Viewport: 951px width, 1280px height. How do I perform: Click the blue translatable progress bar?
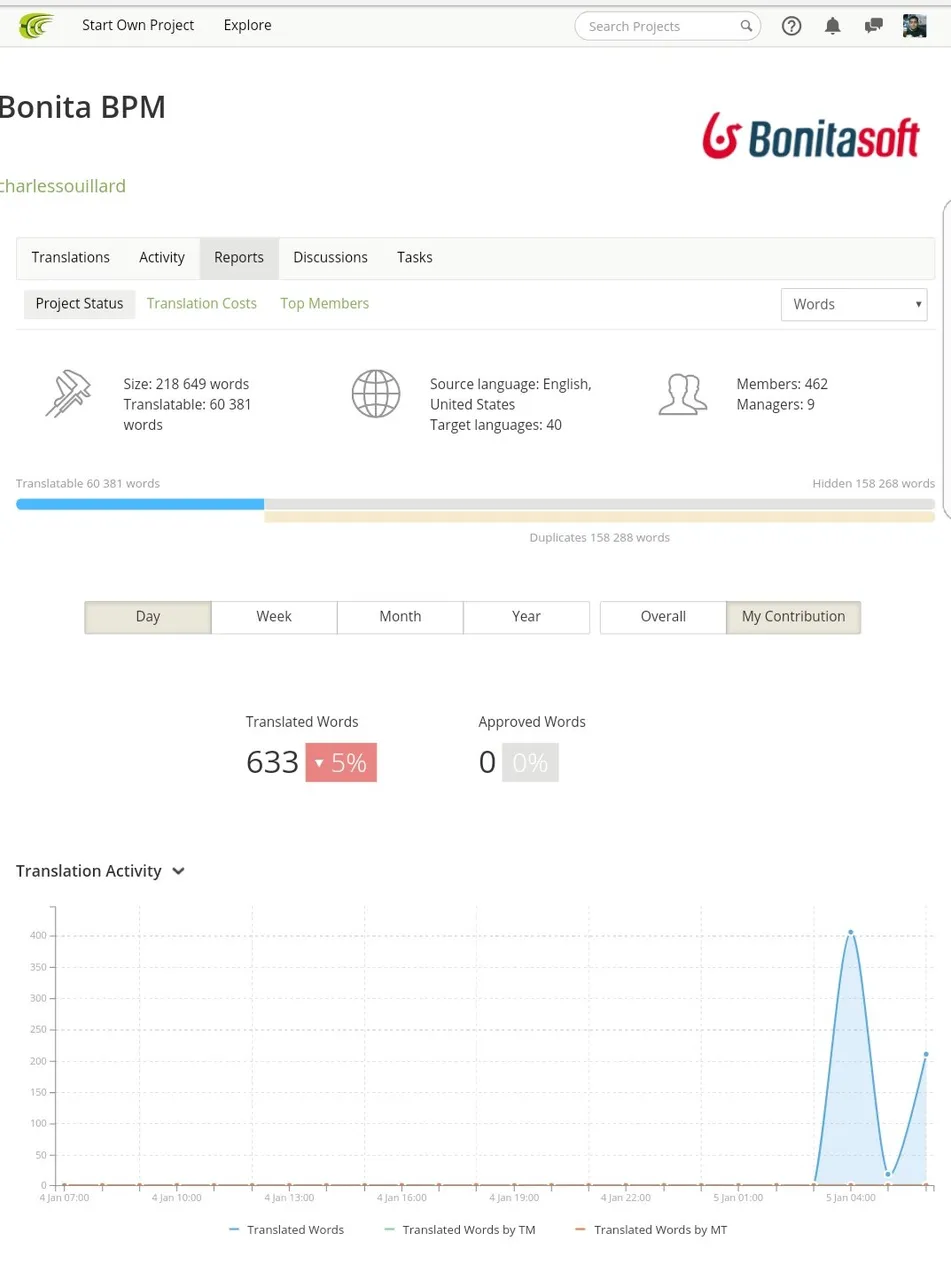click(x=140, y=504)
